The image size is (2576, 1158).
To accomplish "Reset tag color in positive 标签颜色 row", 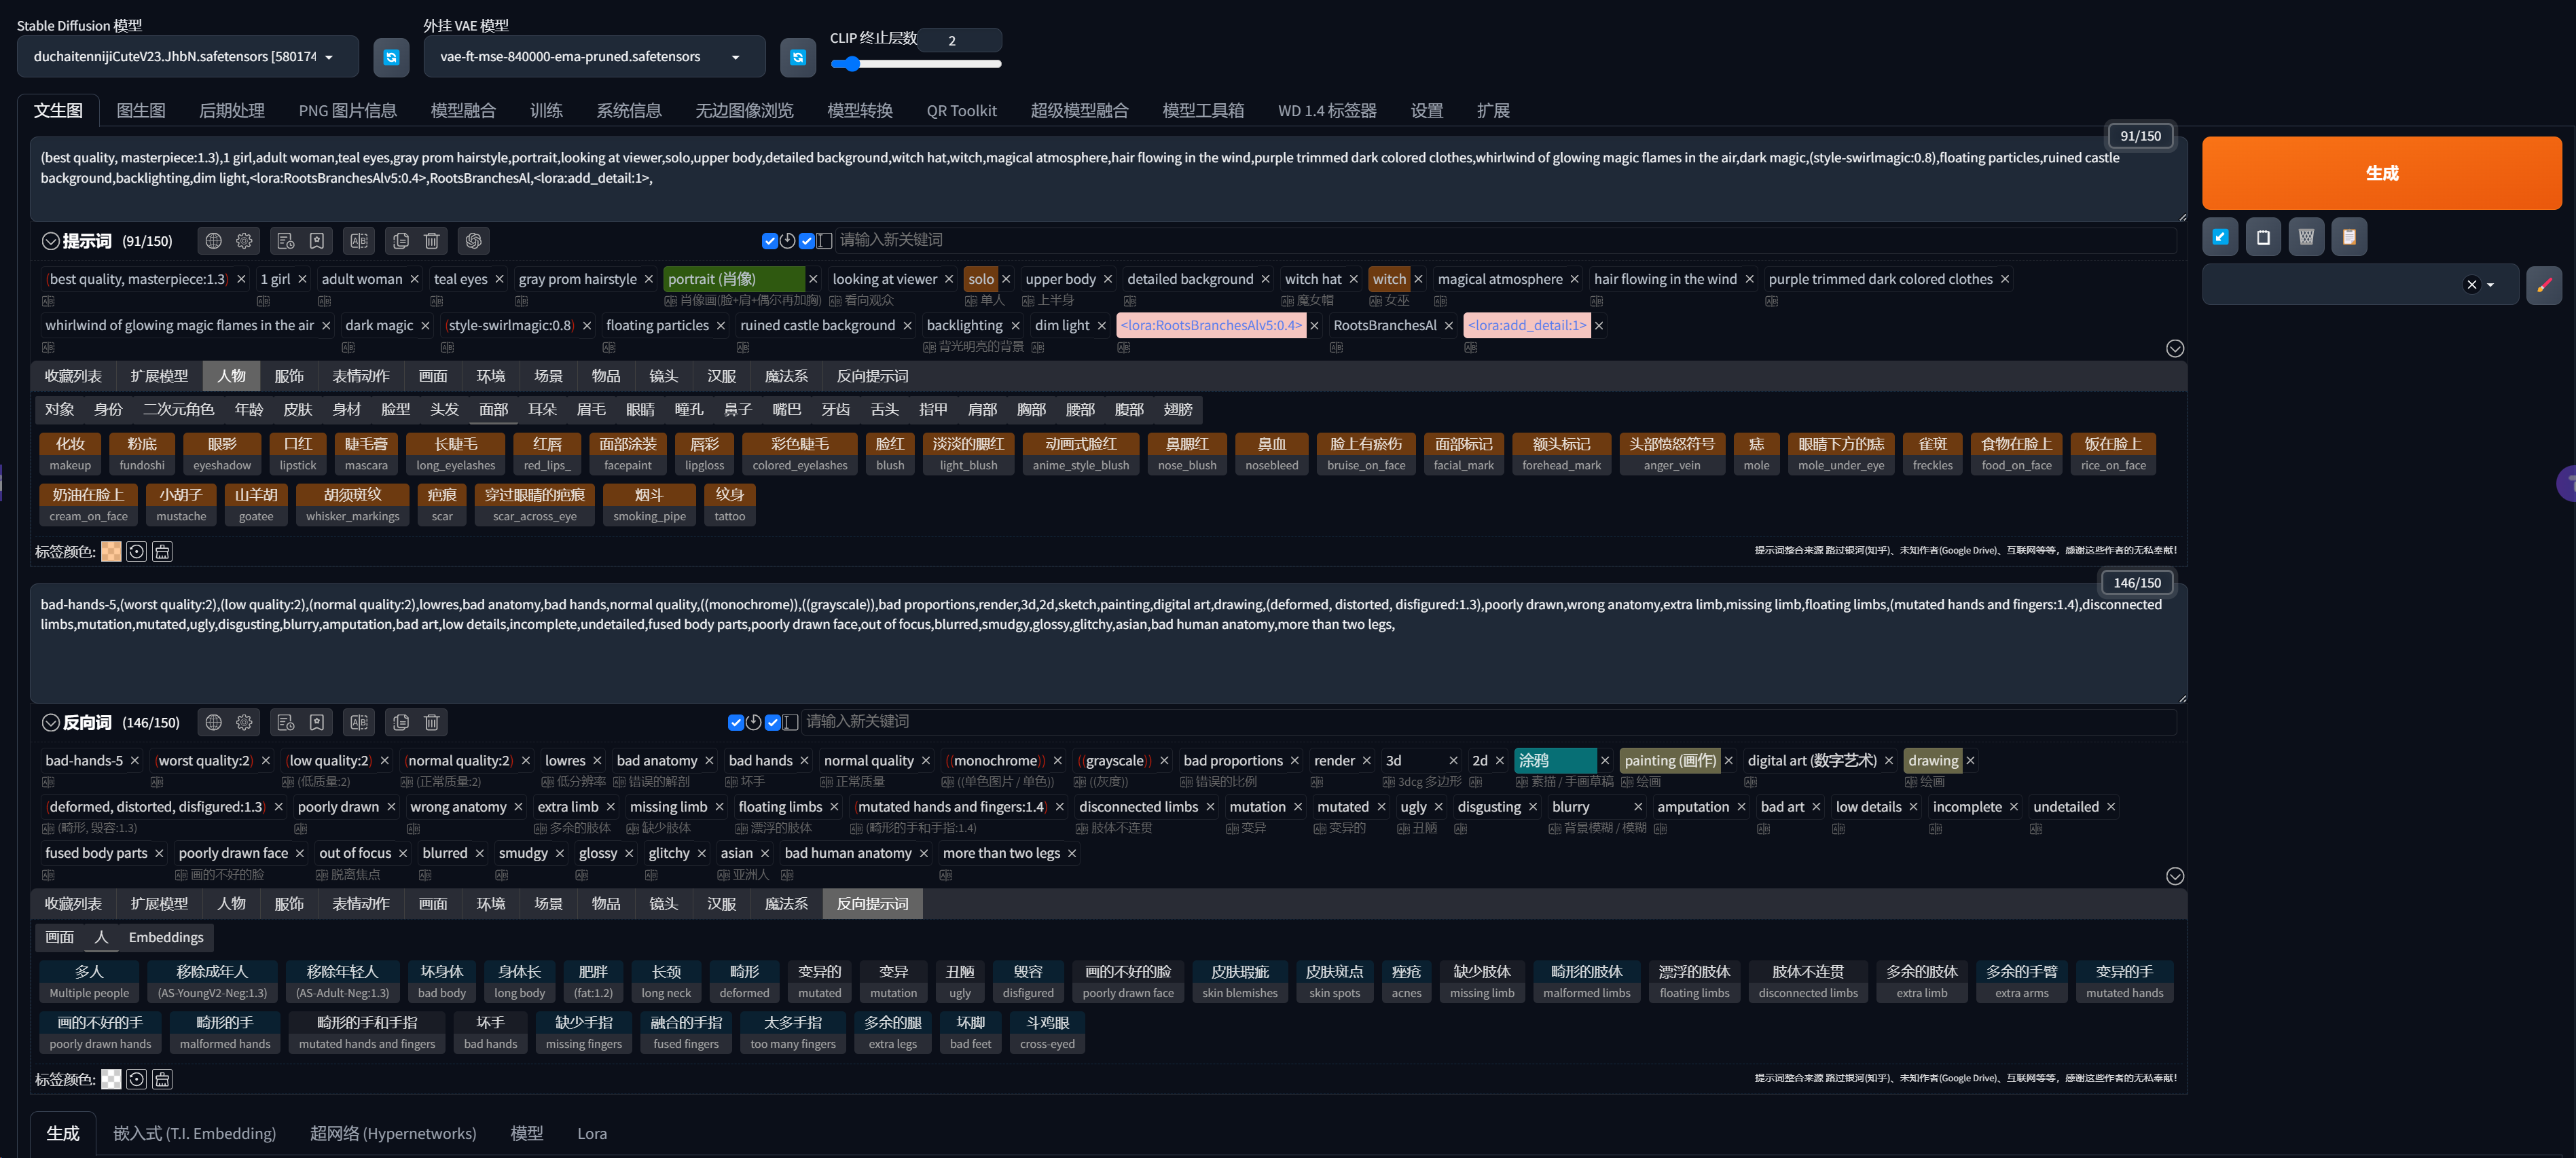I will click(137, 551).
